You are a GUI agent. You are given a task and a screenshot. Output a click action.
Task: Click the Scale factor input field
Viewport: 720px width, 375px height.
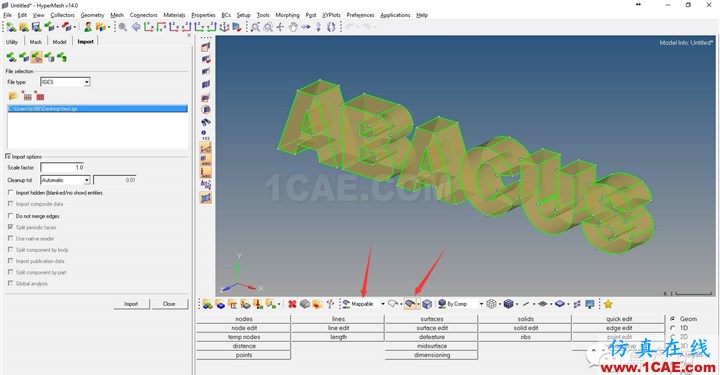62,168
